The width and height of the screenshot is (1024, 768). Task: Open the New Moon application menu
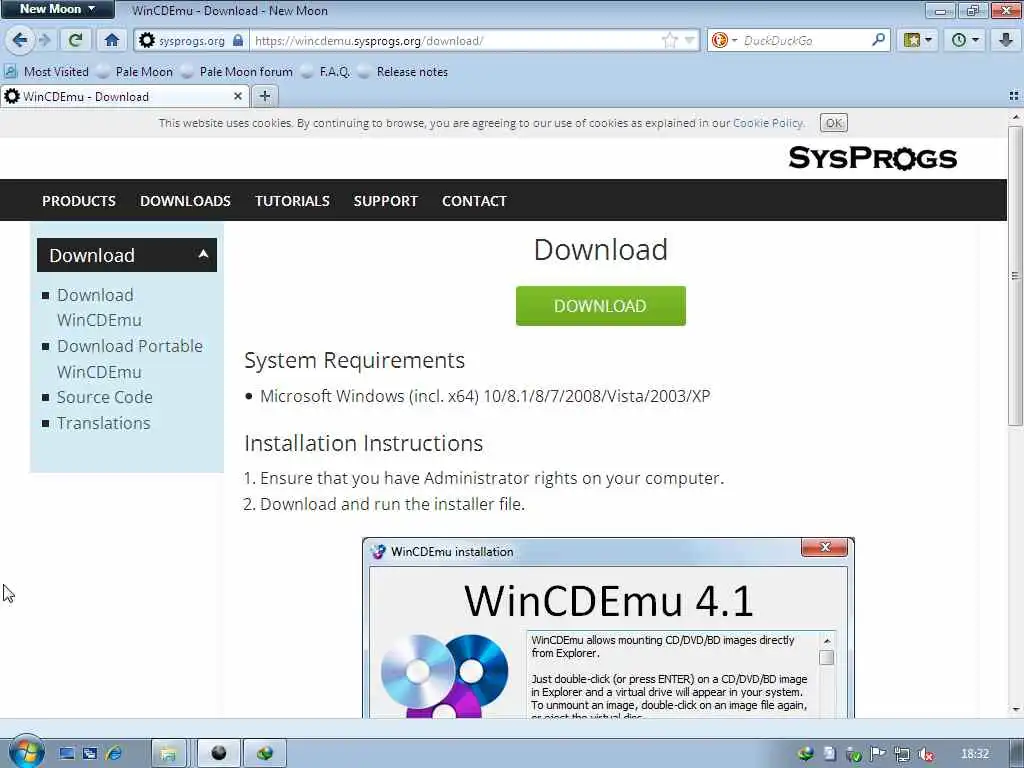57,9
